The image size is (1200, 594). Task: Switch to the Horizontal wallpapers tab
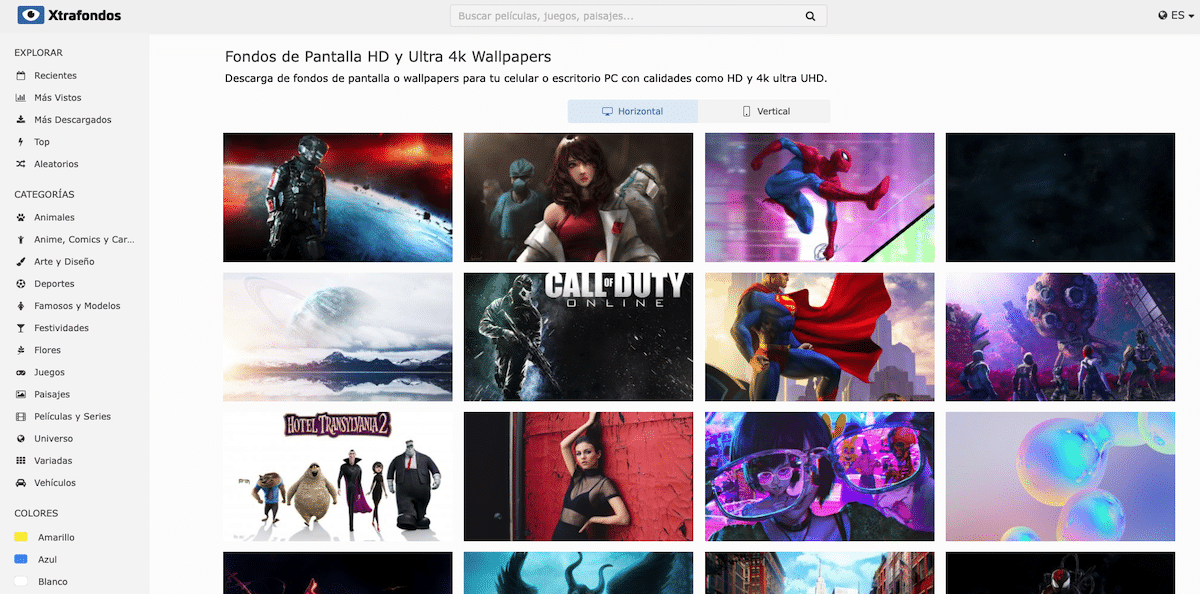(633, 111)
